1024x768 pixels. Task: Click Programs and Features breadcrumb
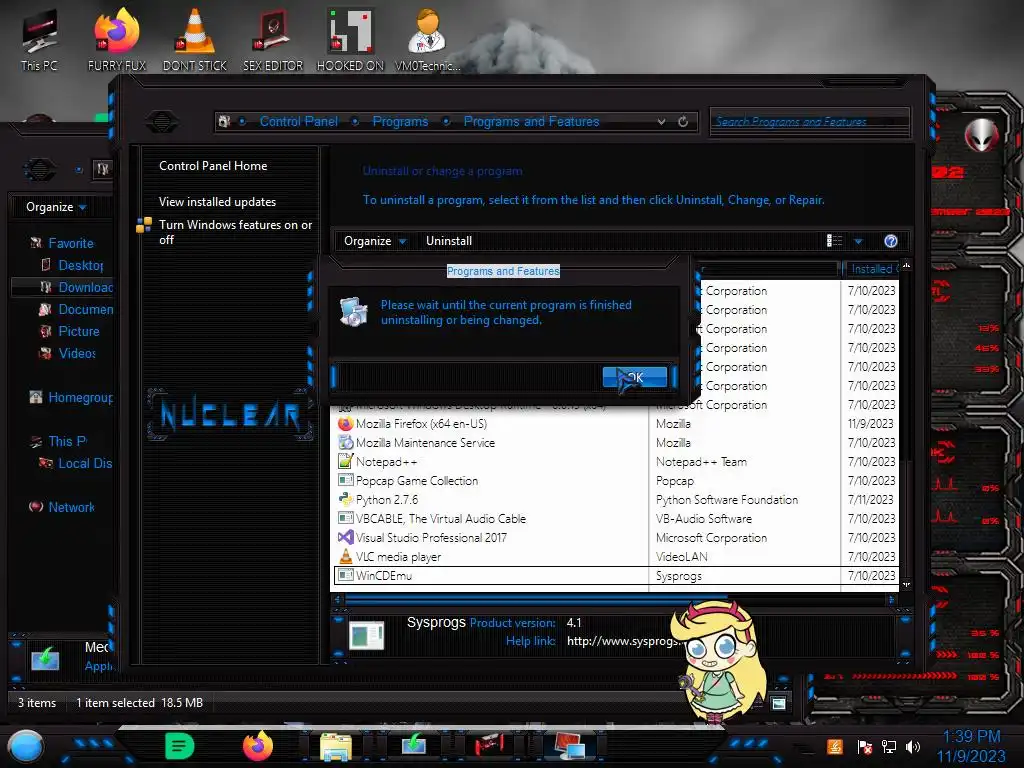pyautogui.click(x=531, y=121)
